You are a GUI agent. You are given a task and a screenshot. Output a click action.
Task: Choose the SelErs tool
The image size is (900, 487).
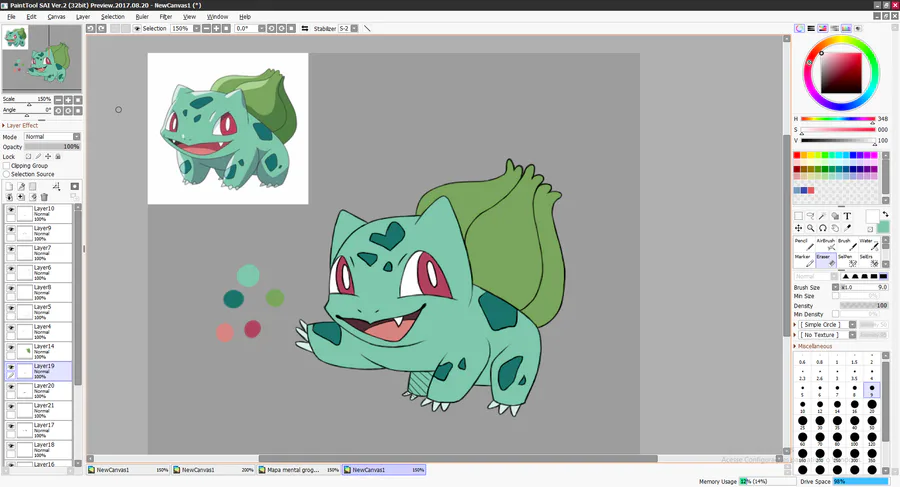(868, 260)
